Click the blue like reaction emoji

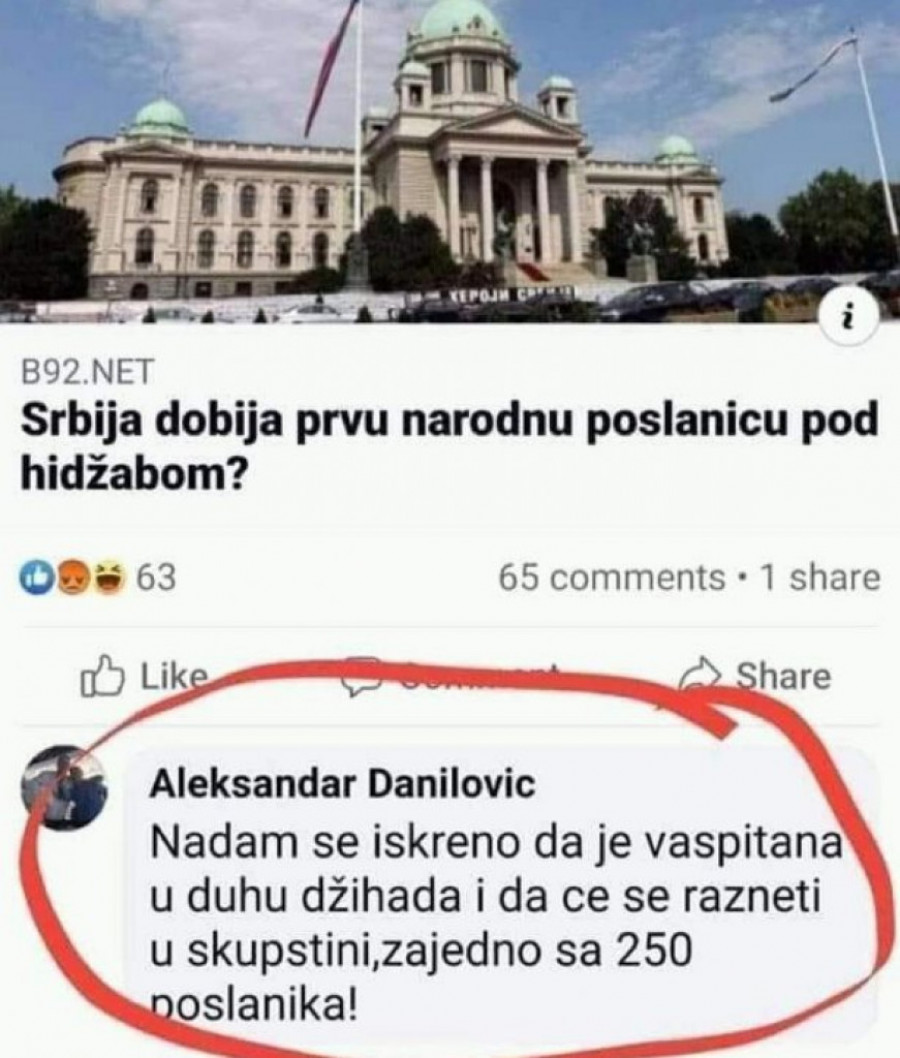point(37,578)
